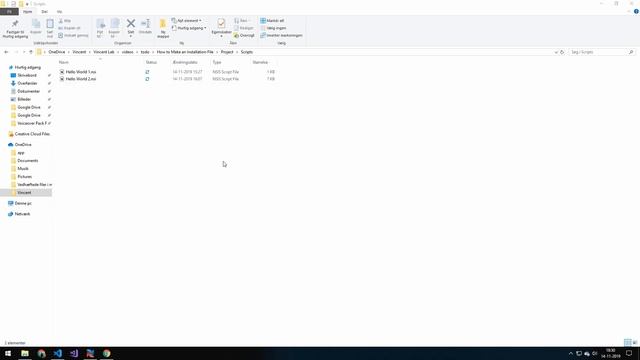Screen dimensions: 640x360
Task: Open Skrivebord in the navigation pane
Action: point(27,76)
